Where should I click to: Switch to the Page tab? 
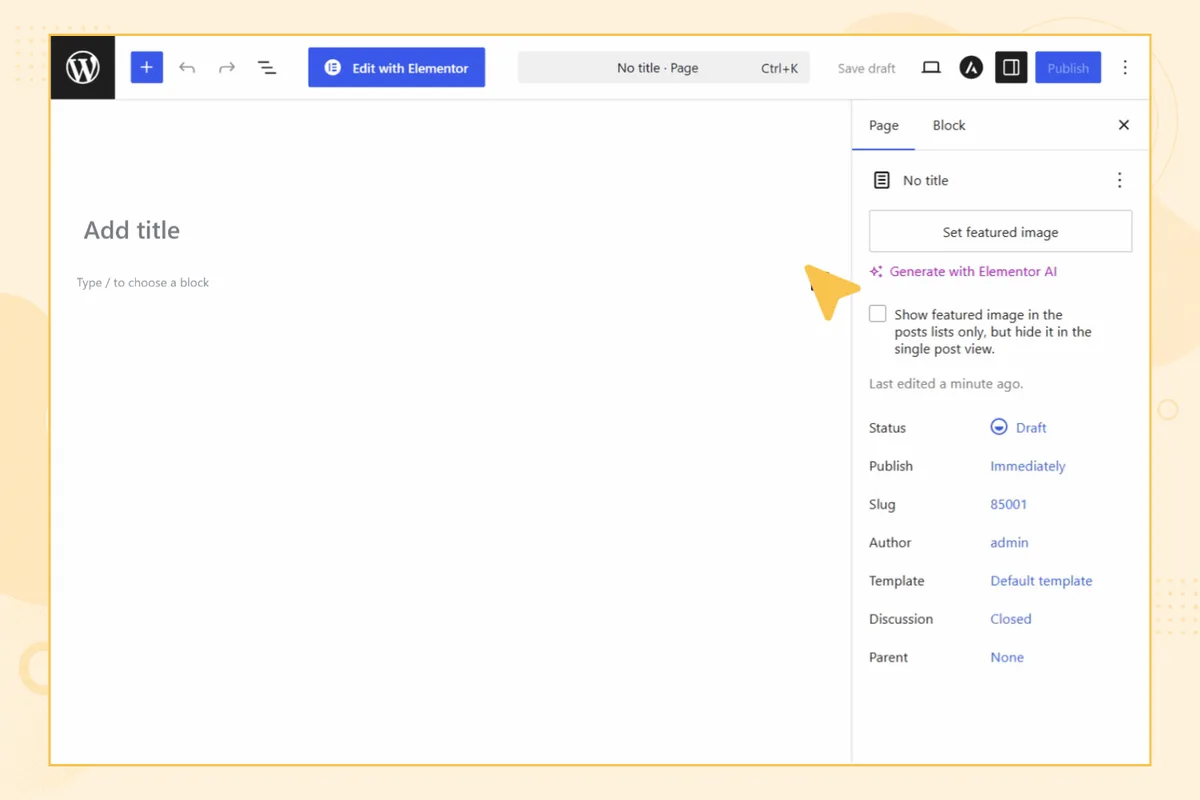pos(884,125)
